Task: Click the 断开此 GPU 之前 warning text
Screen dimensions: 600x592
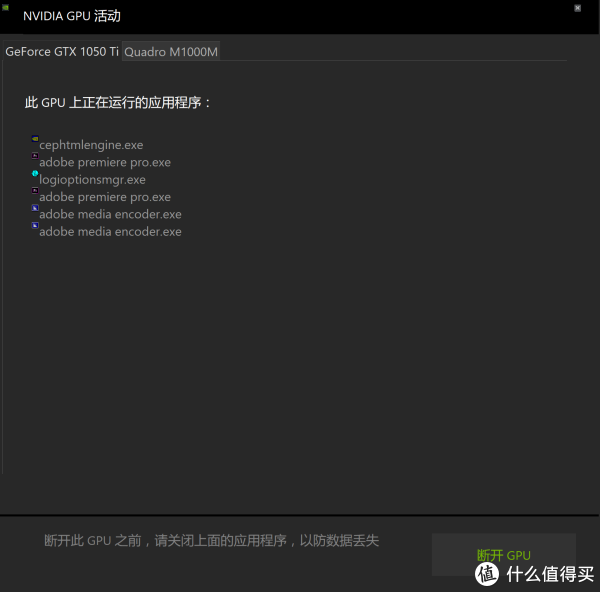Action: pos(211,540)
